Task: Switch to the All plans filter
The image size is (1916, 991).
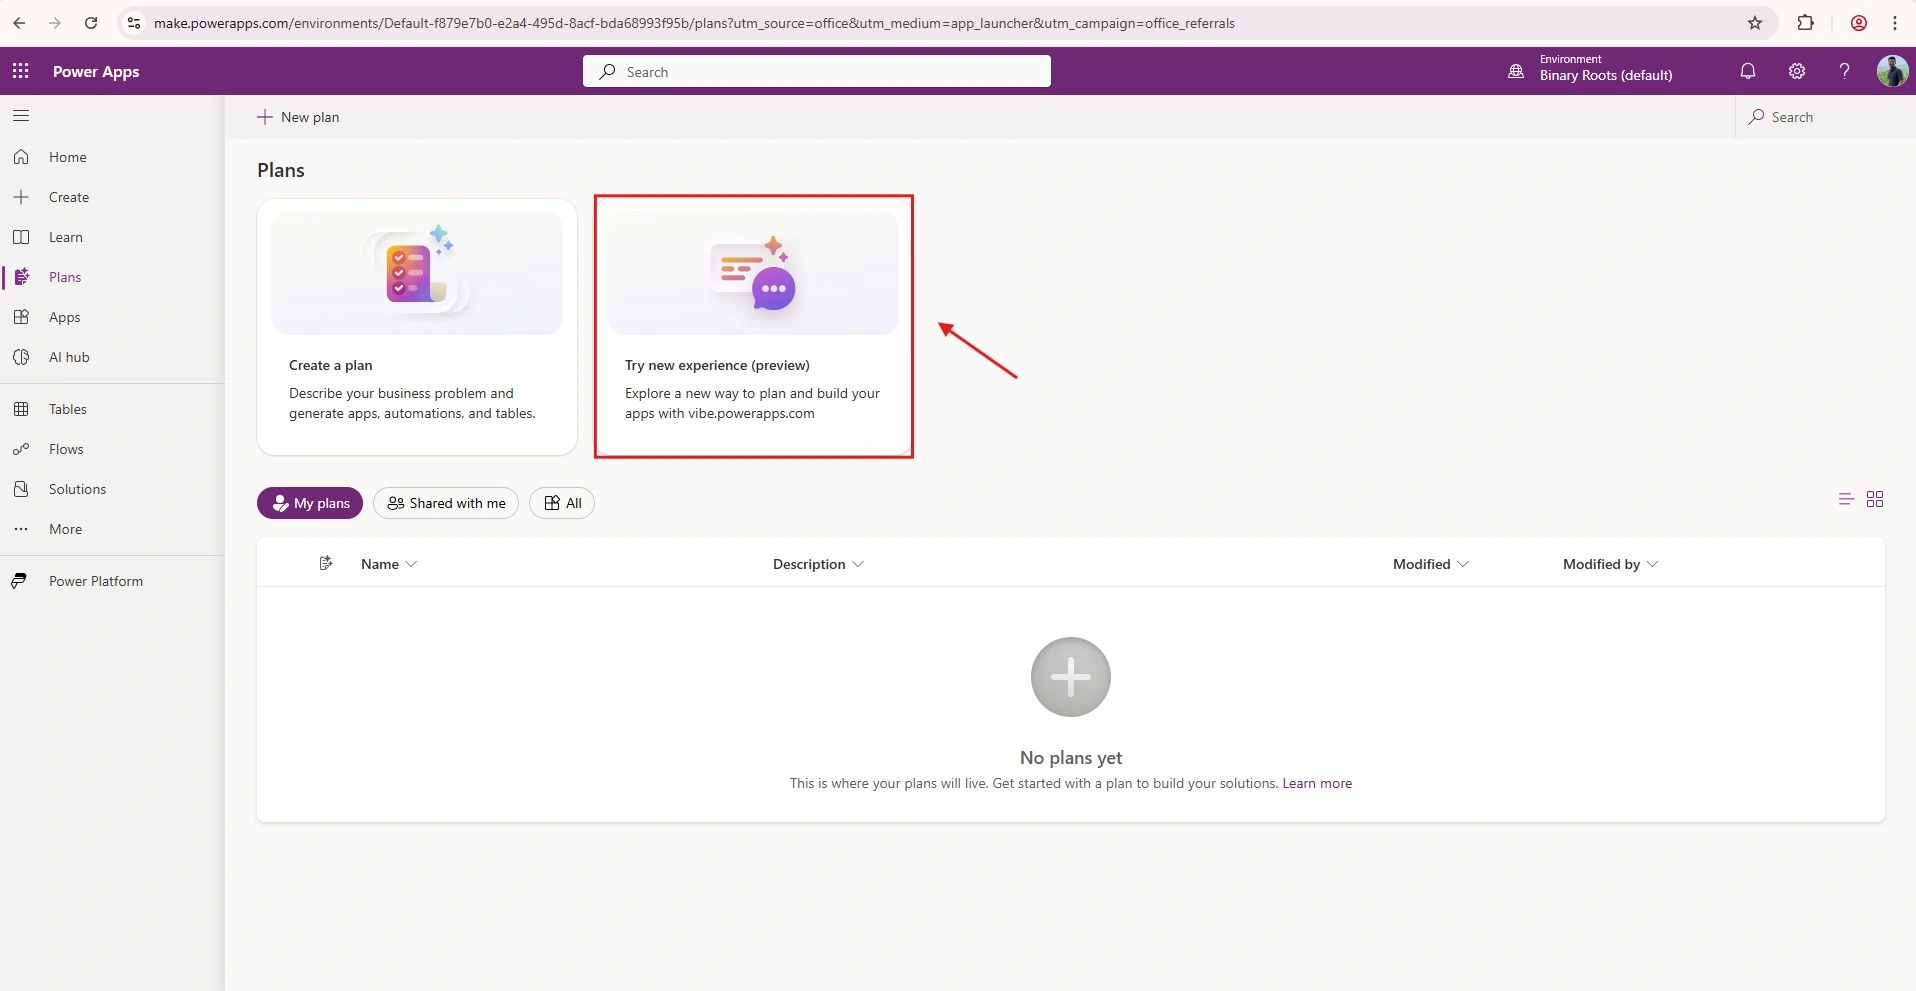Action: click(x=562, y=503)
